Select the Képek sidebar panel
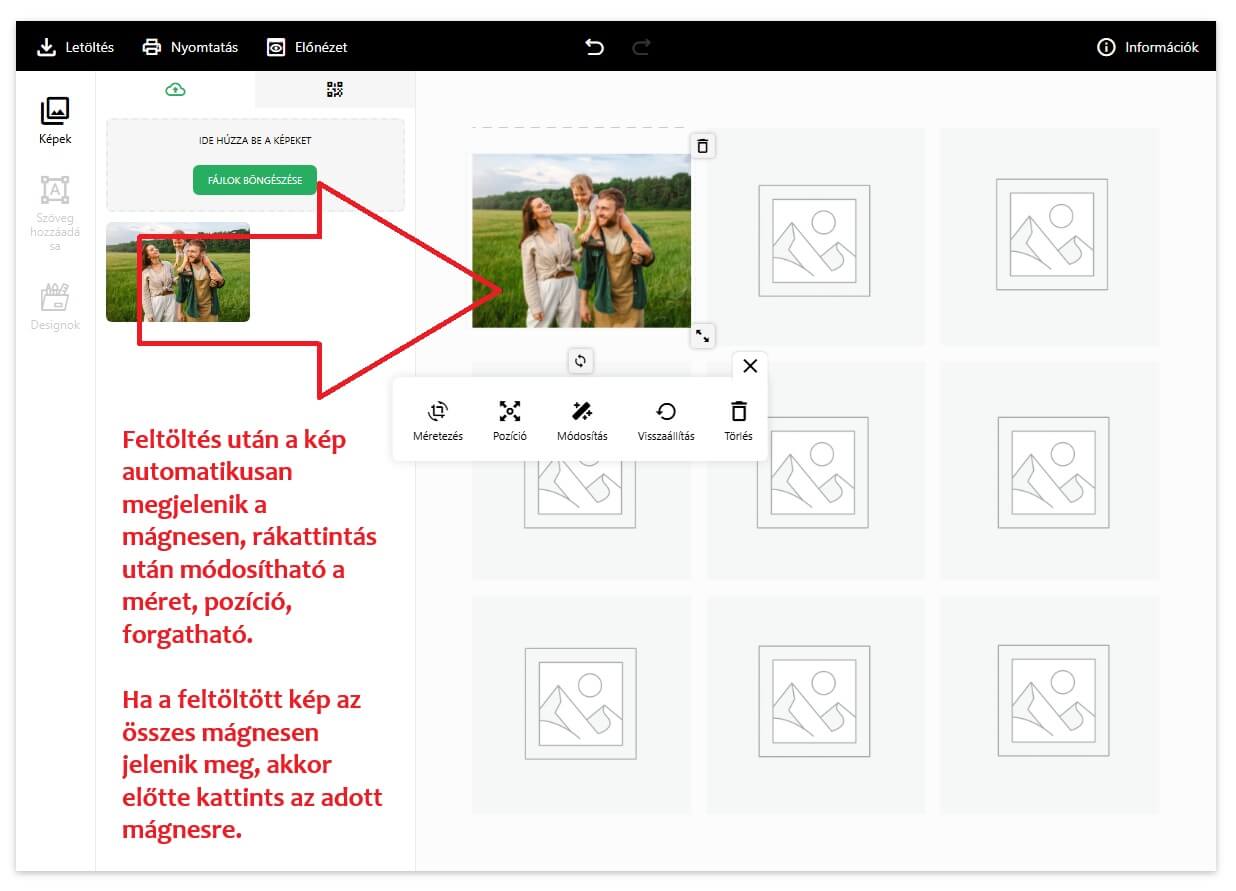Image resolution: width=1236 pixels, height=891 pixels. (55, 121)
